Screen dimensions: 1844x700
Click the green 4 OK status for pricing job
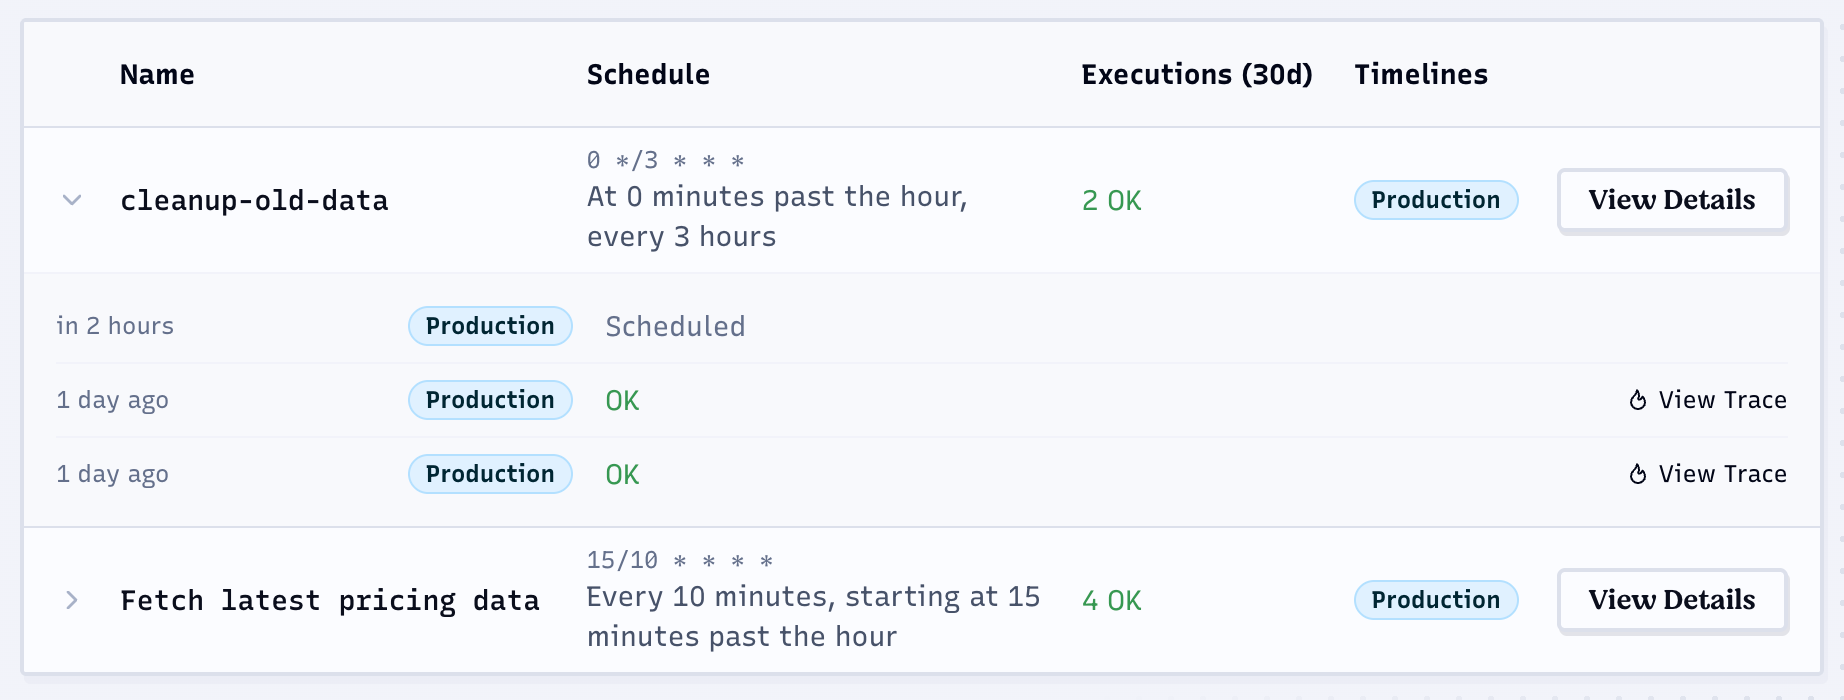click(x=1110, y=601)
